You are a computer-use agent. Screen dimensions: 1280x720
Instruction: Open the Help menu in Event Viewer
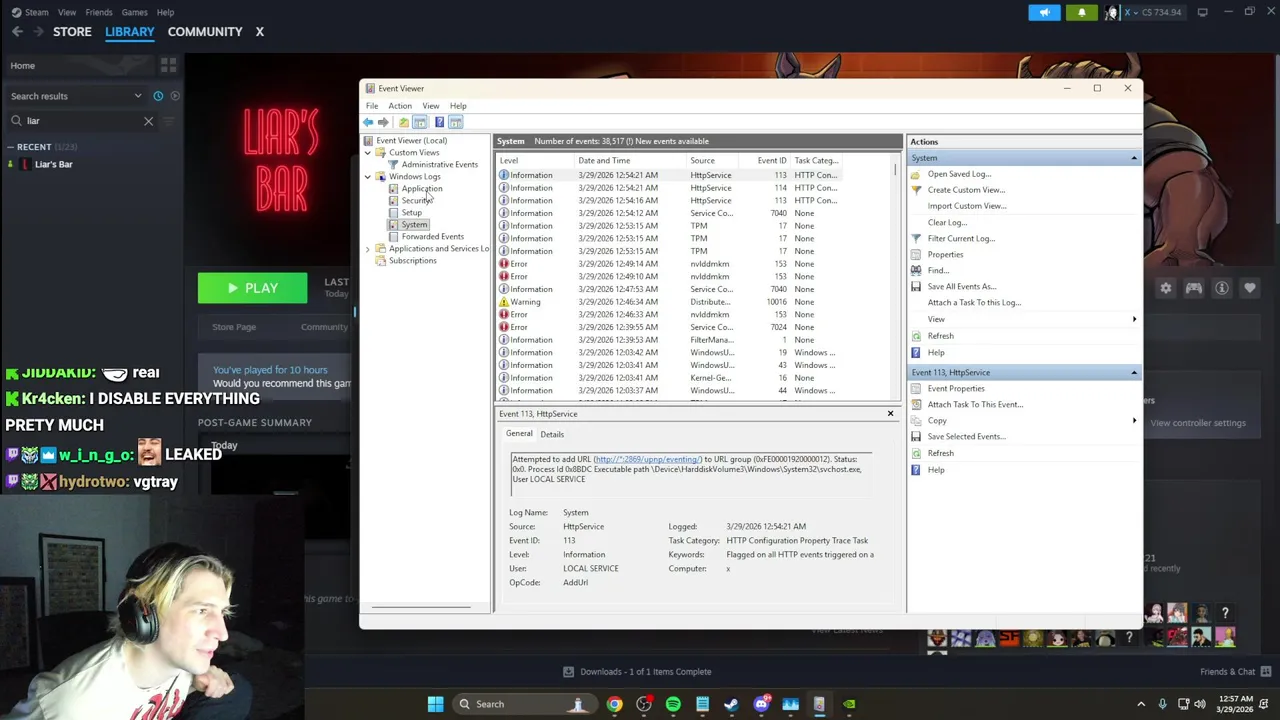[458, 105]
